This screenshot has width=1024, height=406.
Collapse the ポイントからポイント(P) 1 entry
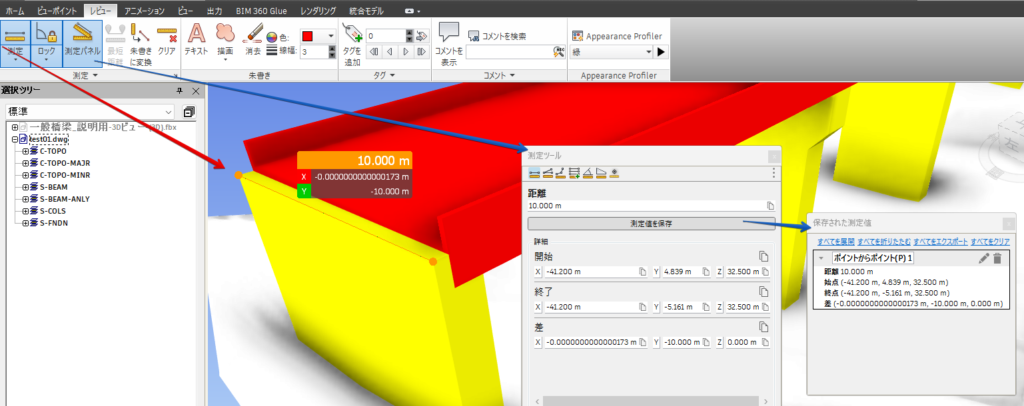pyautogui.click(x=821, y=259)
